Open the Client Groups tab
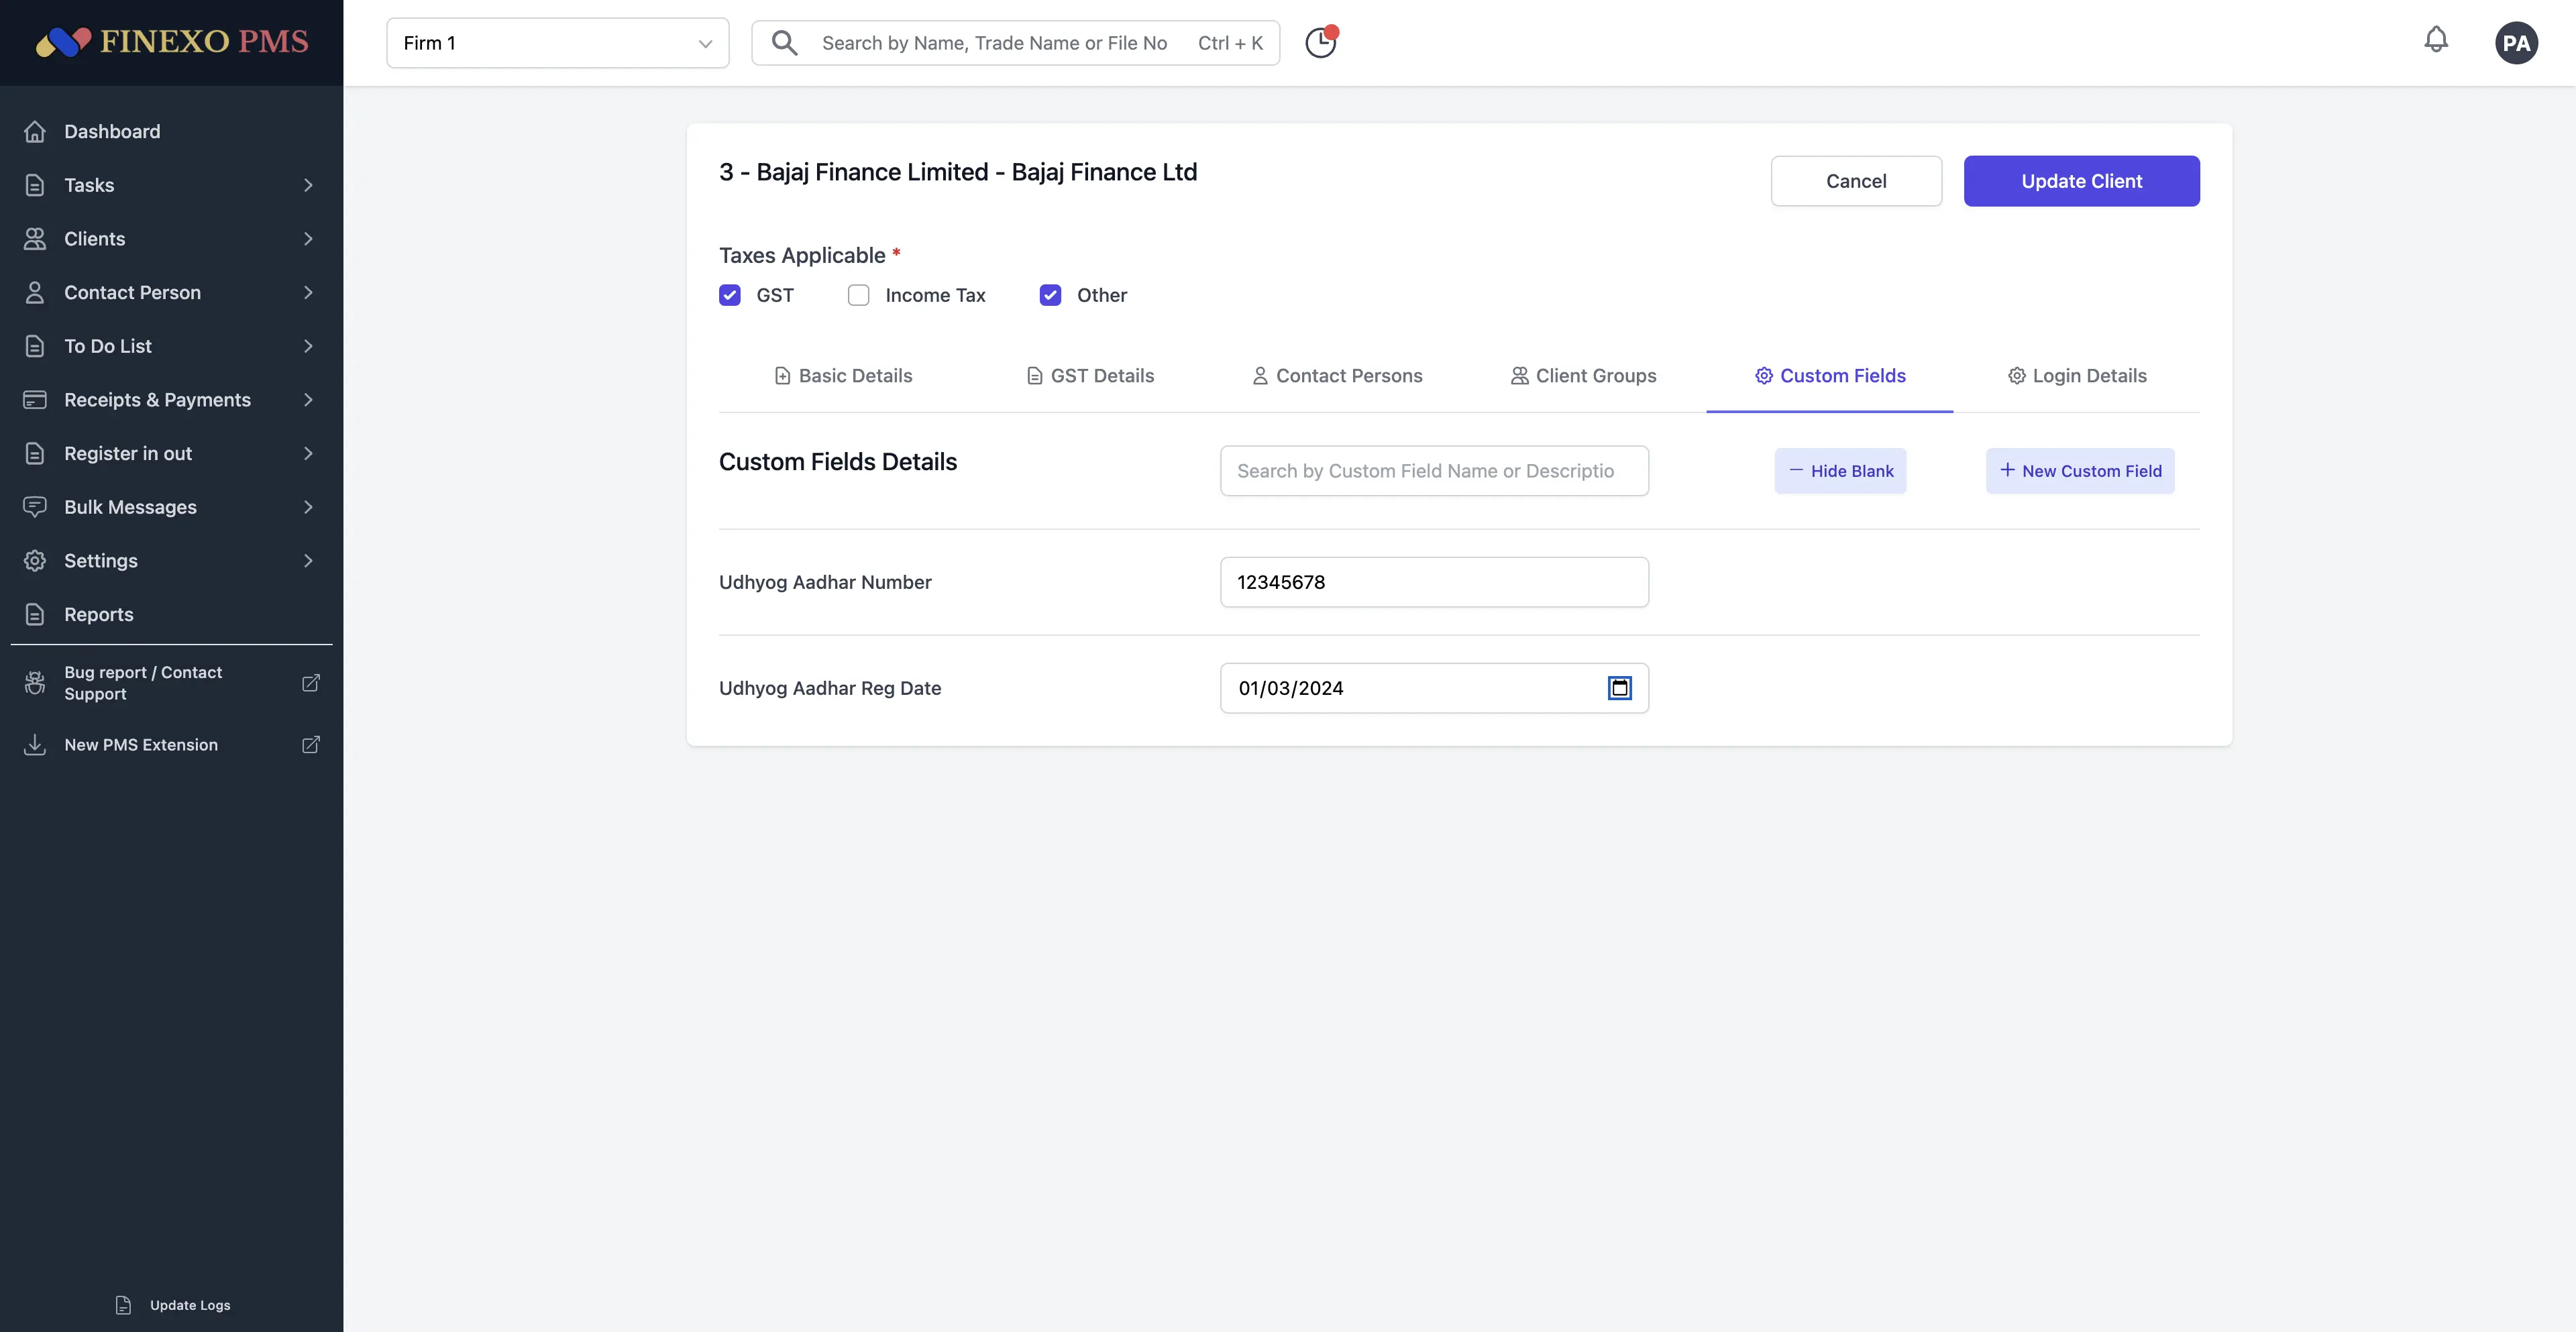 point(1583,376)
